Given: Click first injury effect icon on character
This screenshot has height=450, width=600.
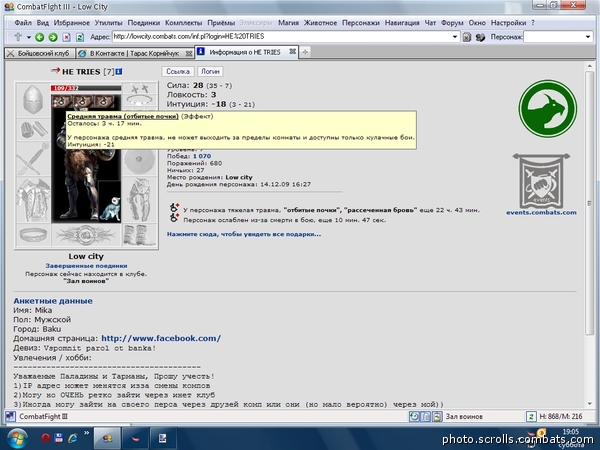Looking at the screenshot, I should (60, 101).
